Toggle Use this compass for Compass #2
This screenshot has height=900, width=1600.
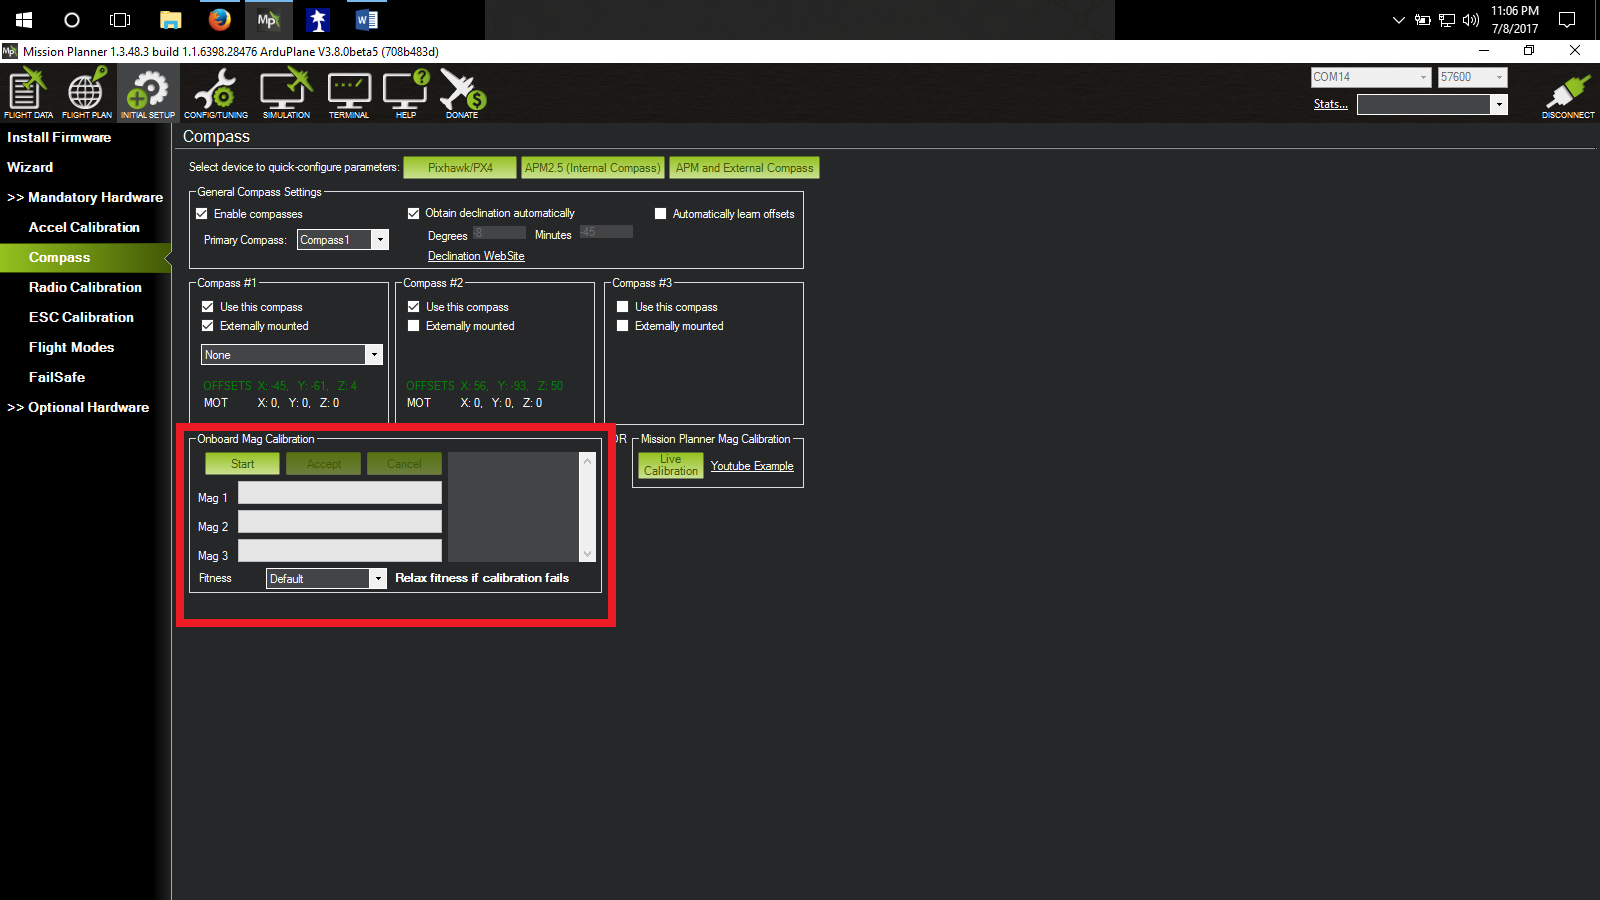(413, 307)
